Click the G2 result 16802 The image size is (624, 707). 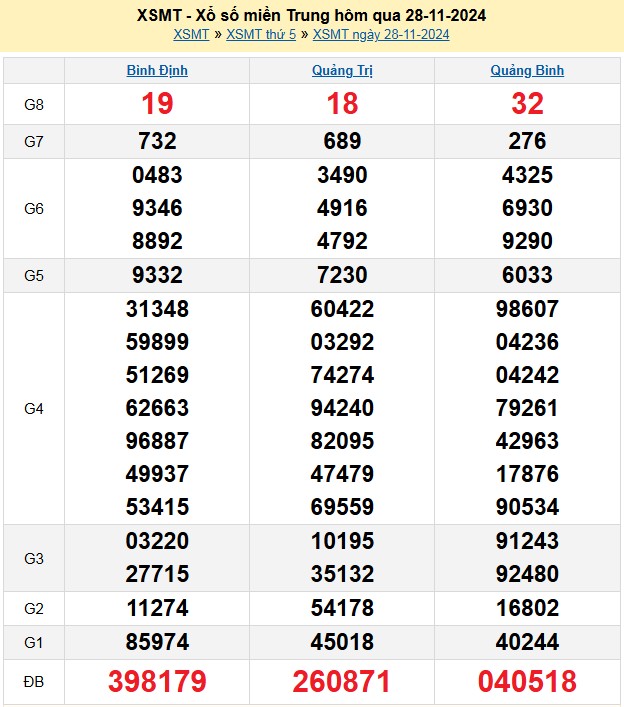tap(527, 608)
